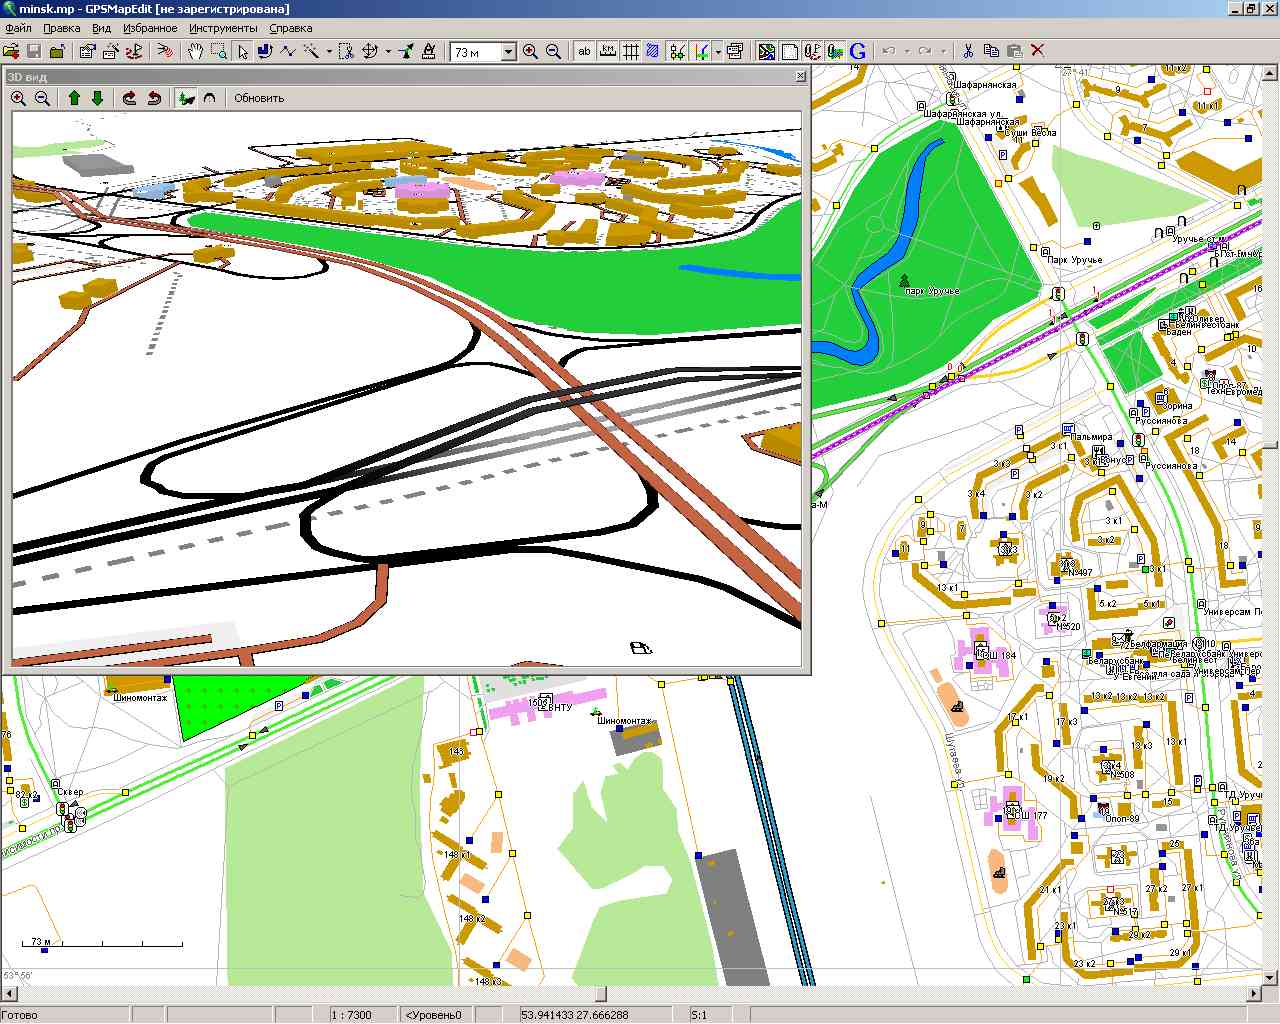This screenshot has height=1024, width=1280.
Task: Toggle the km scale ruler display button
Action: point(607,51)
